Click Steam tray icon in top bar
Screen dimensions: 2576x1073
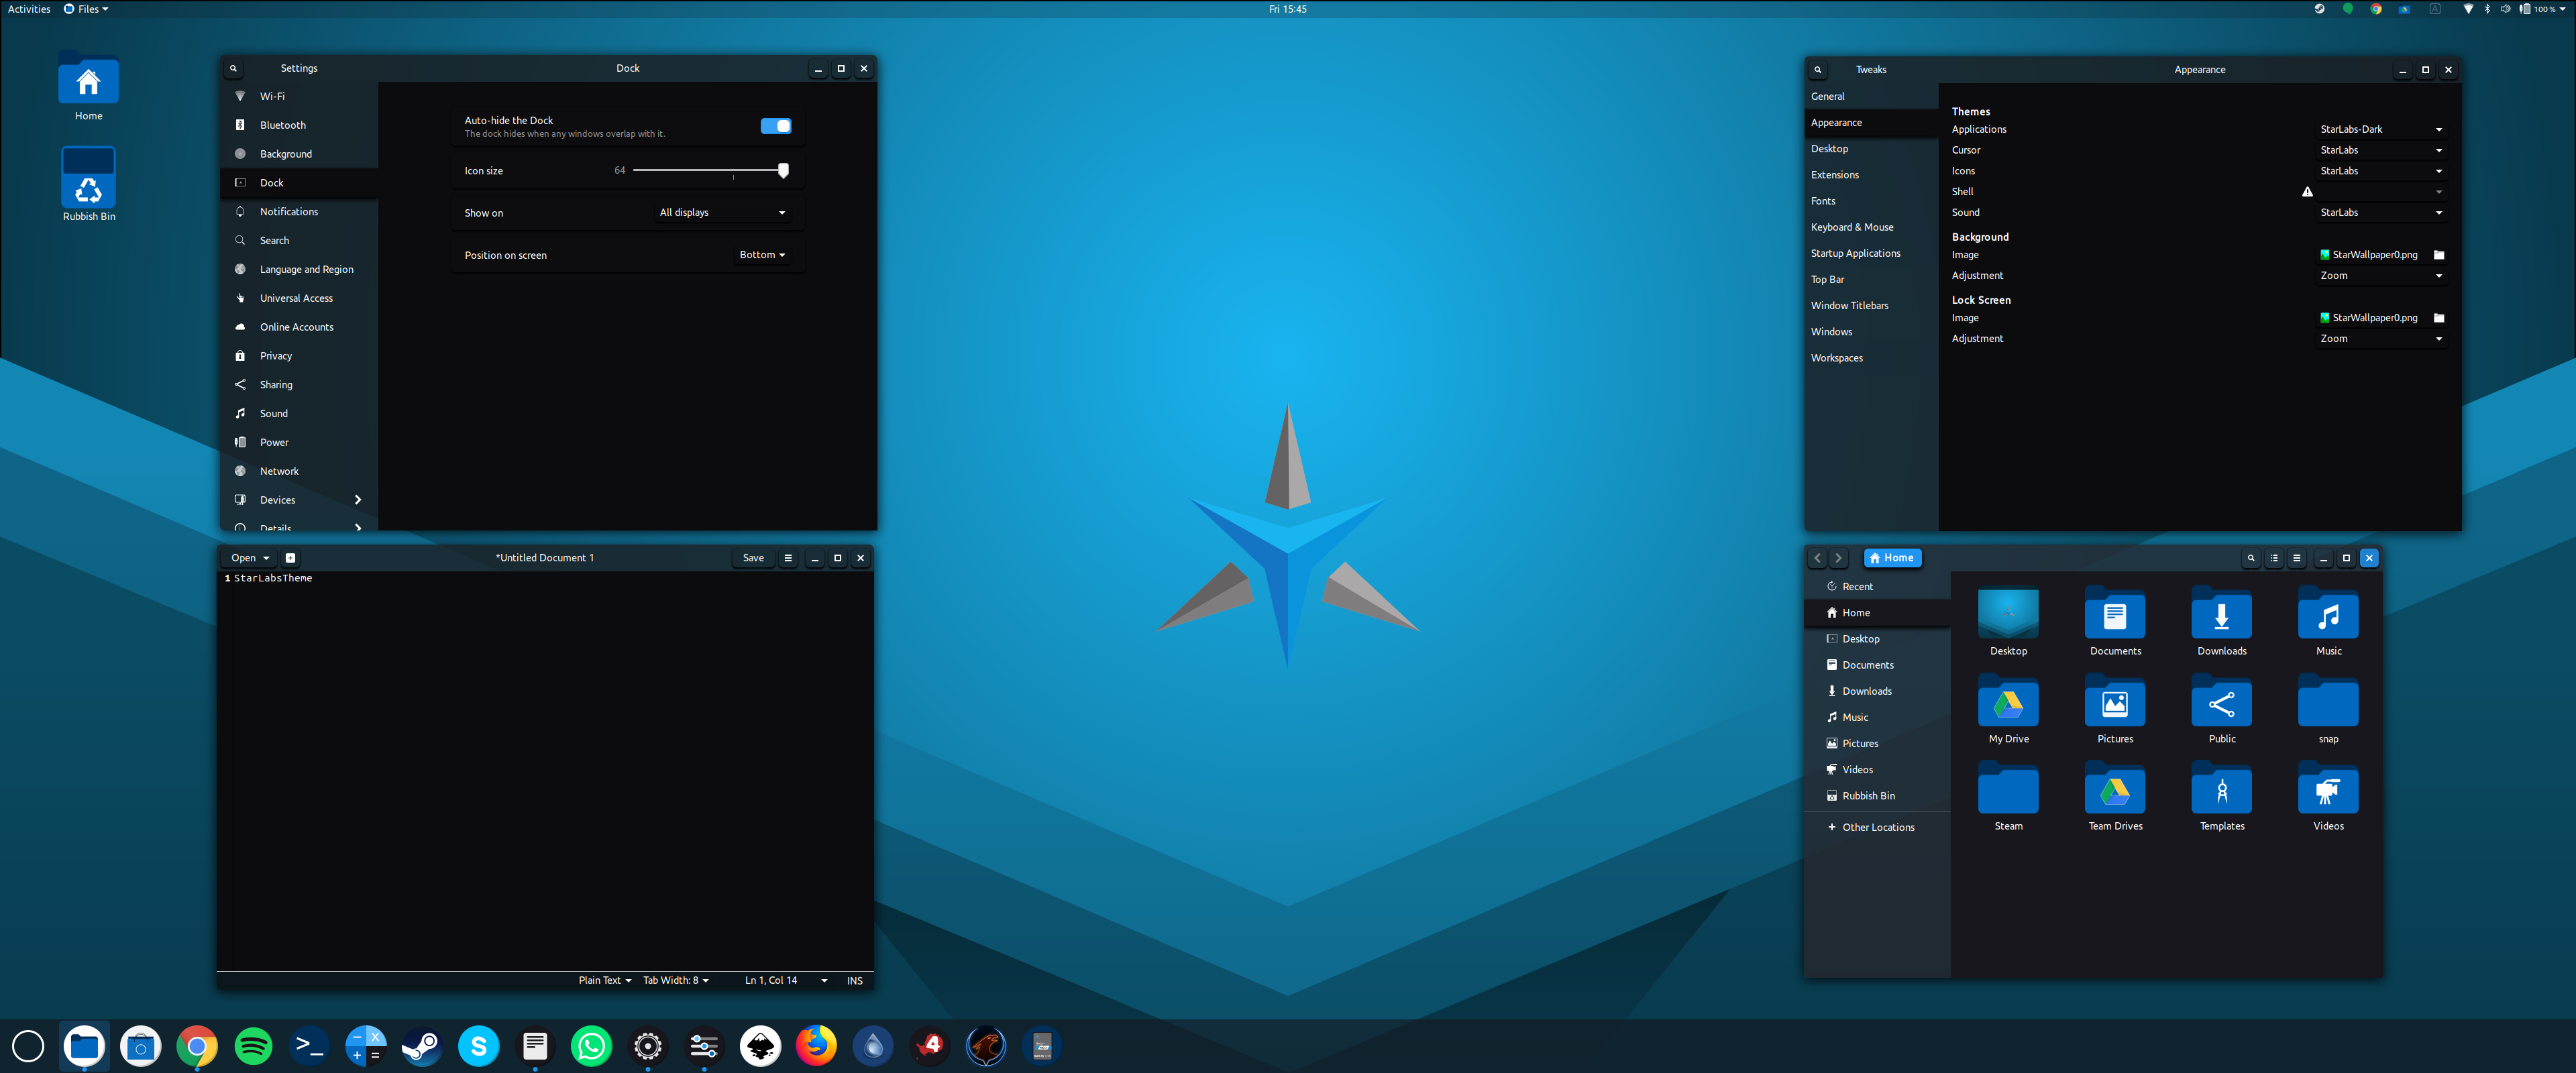(x=2319, y=9)
